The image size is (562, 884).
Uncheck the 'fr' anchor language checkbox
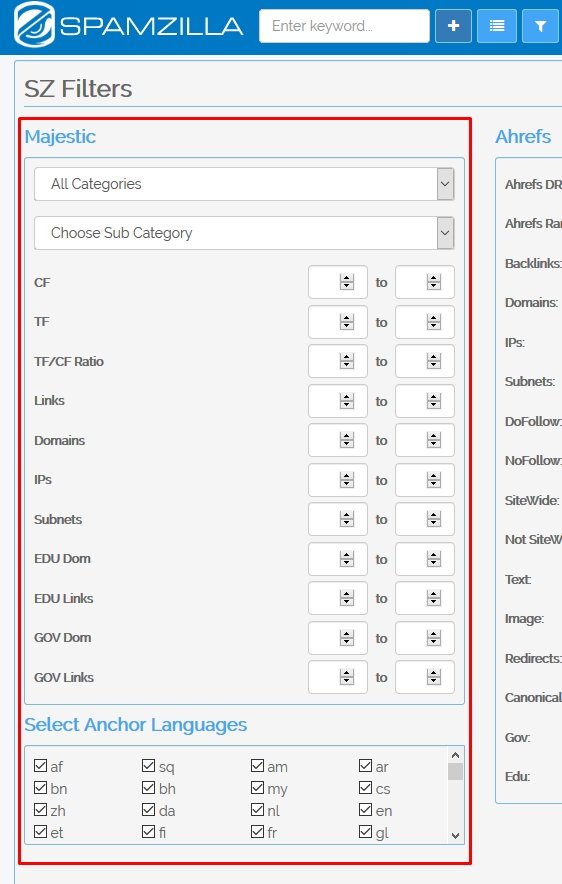click(257, 832)
